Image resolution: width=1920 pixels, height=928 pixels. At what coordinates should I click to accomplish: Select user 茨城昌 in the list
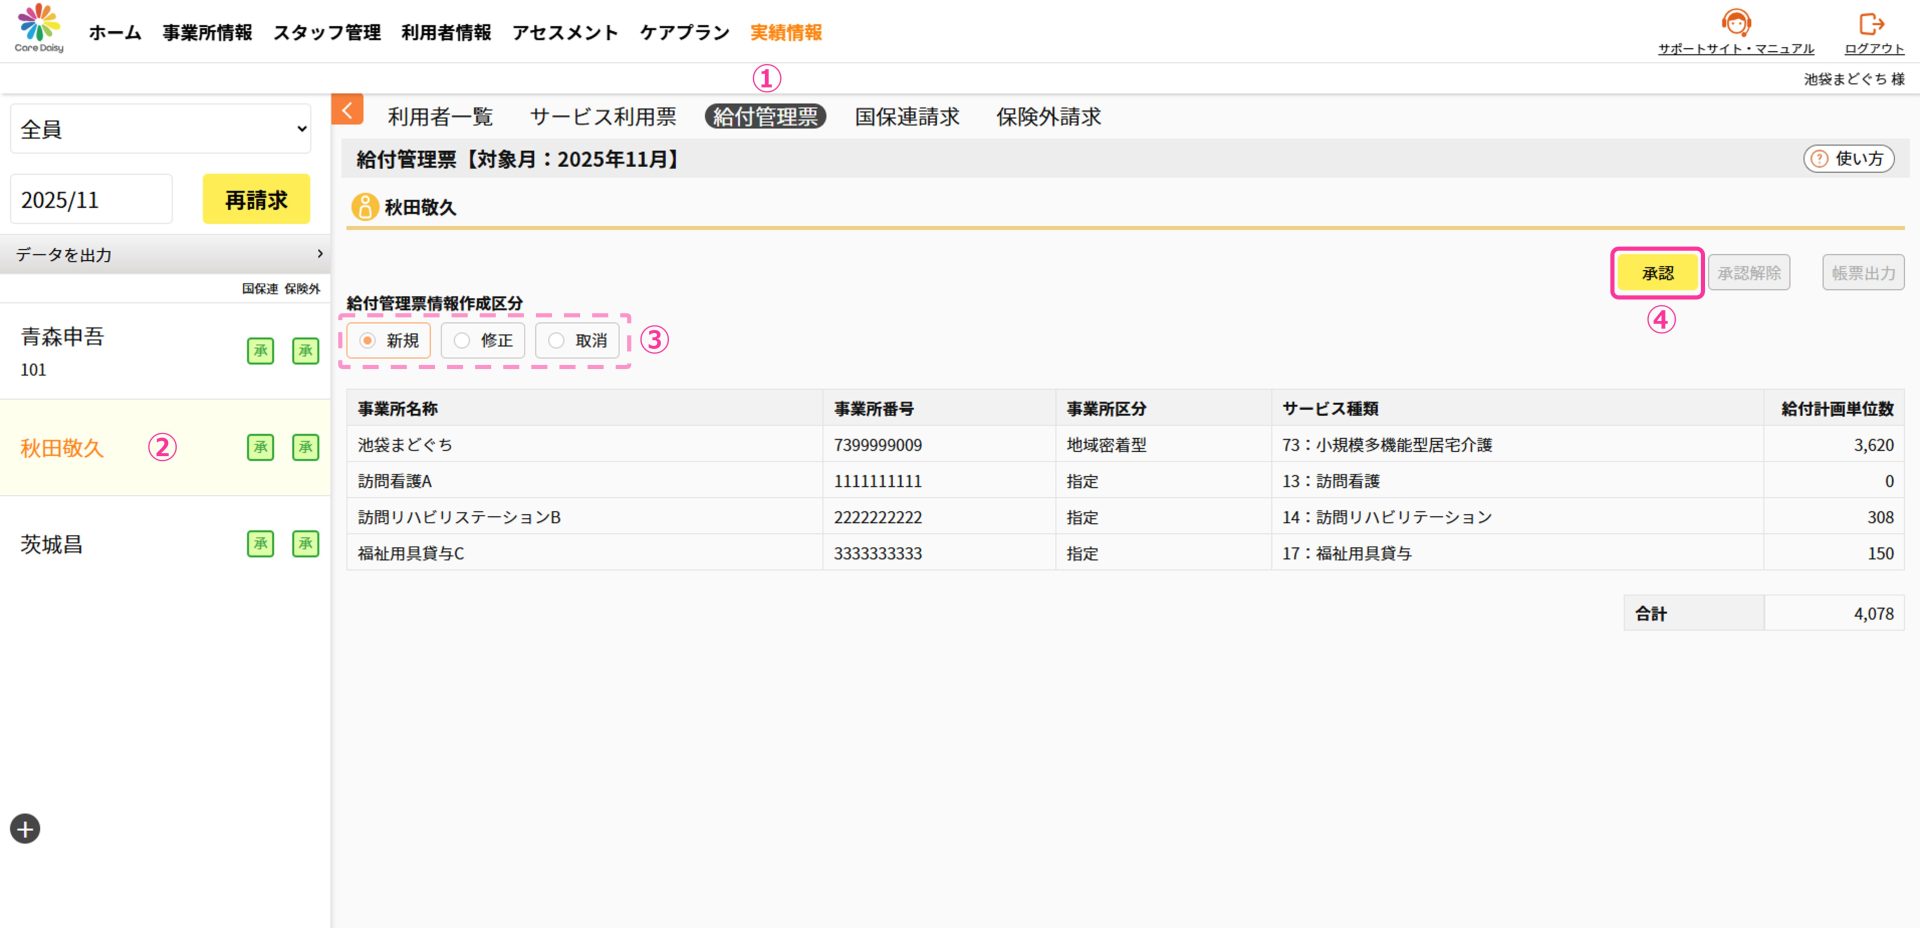click(x=52, y=545)
